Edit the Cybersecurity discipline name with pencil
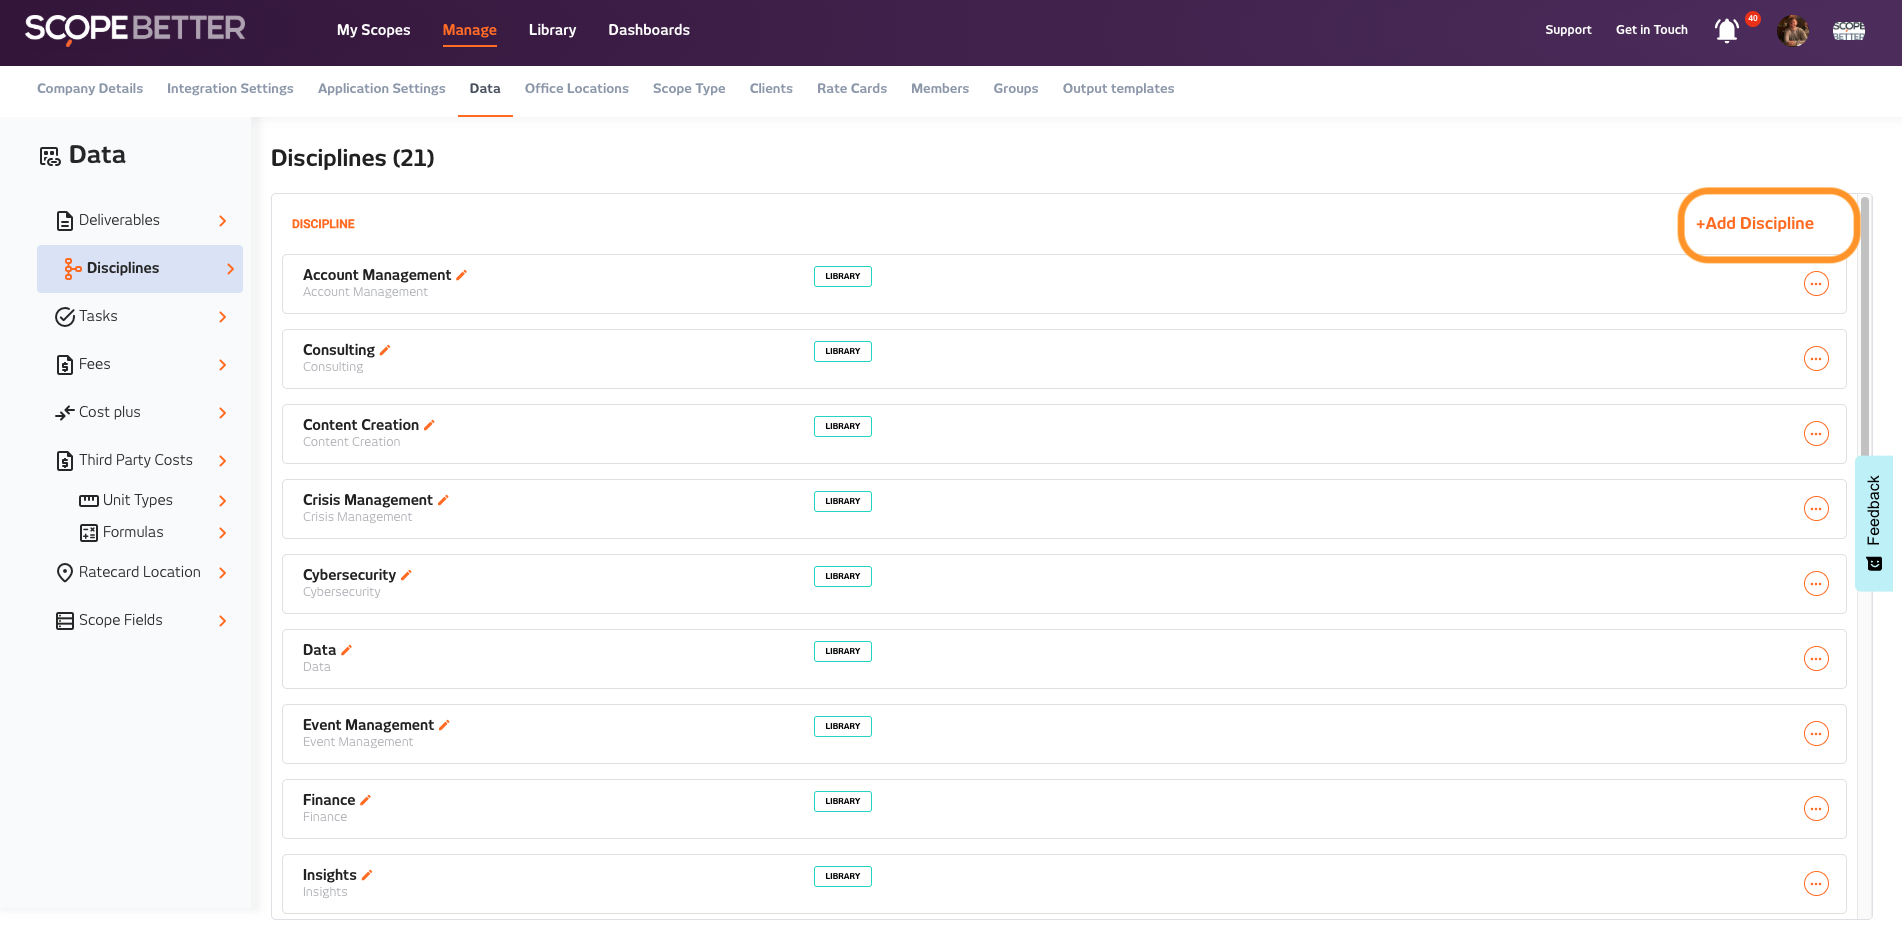 (x=406, y=575)
